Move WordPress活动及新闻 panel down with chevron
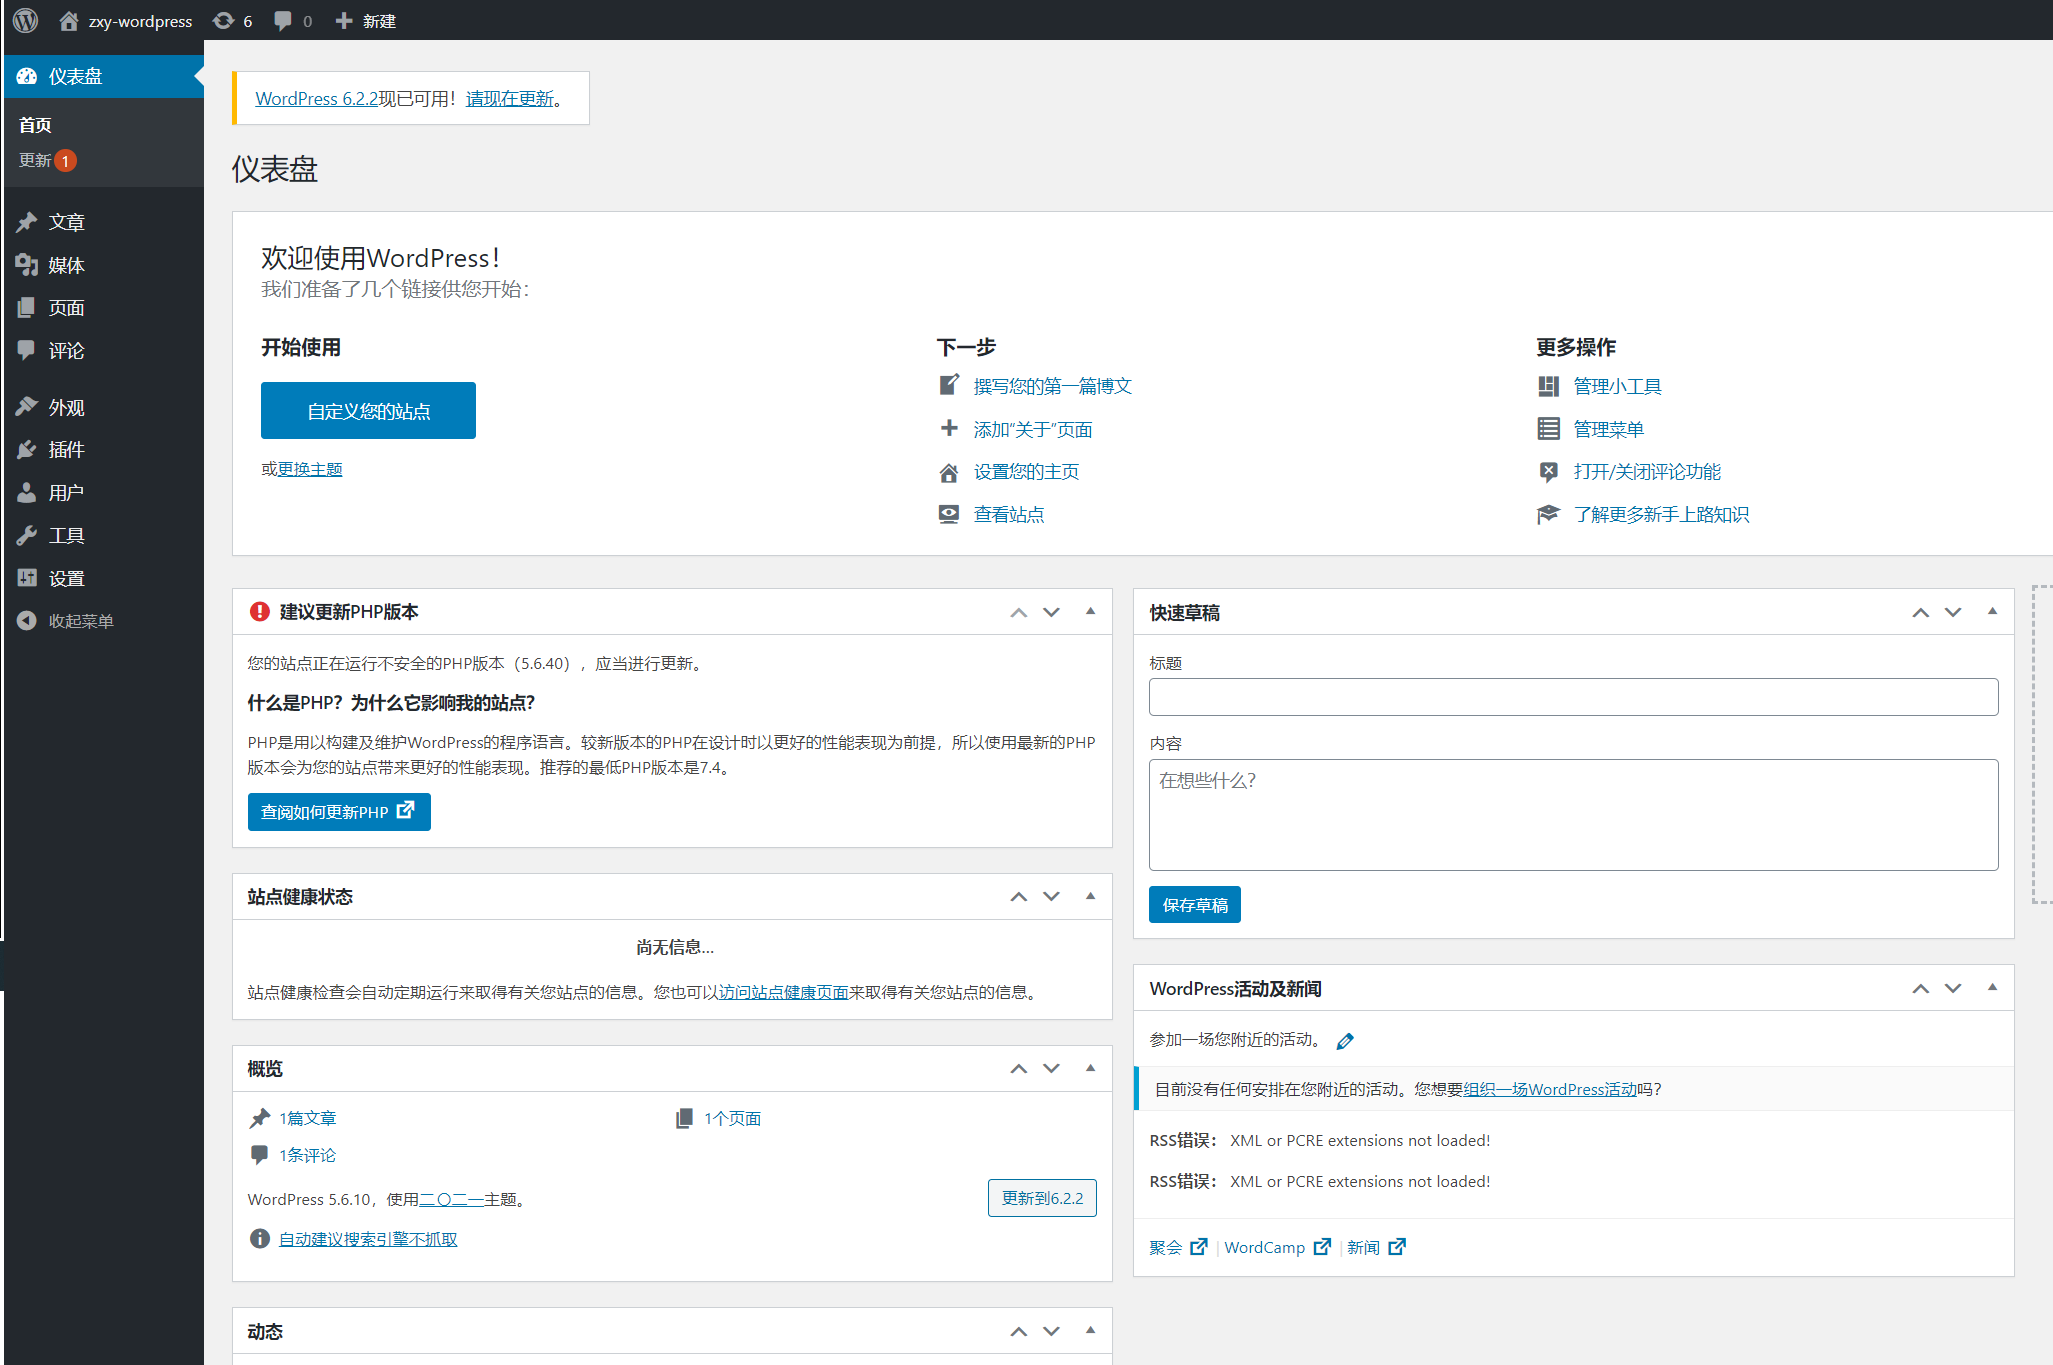 click(x=1953, y=988)
